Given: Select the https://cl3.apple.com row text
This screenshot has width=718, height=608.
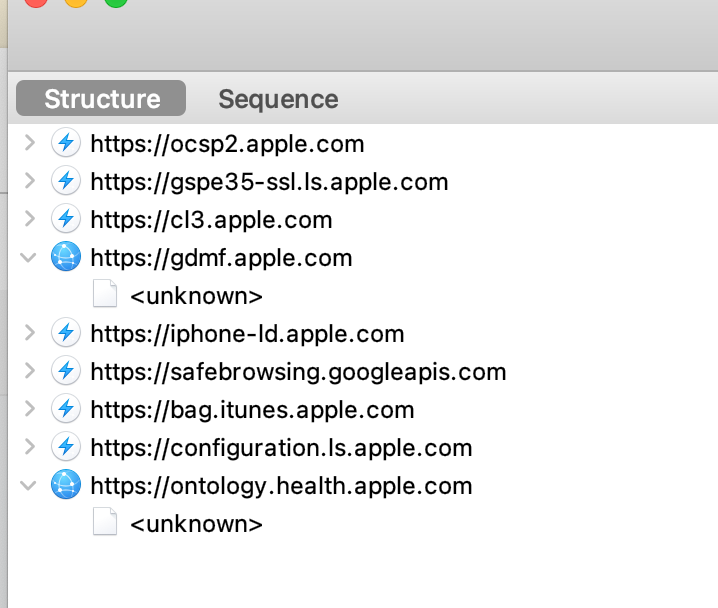Looking at the screenshot, I should [x=211, y=221].
